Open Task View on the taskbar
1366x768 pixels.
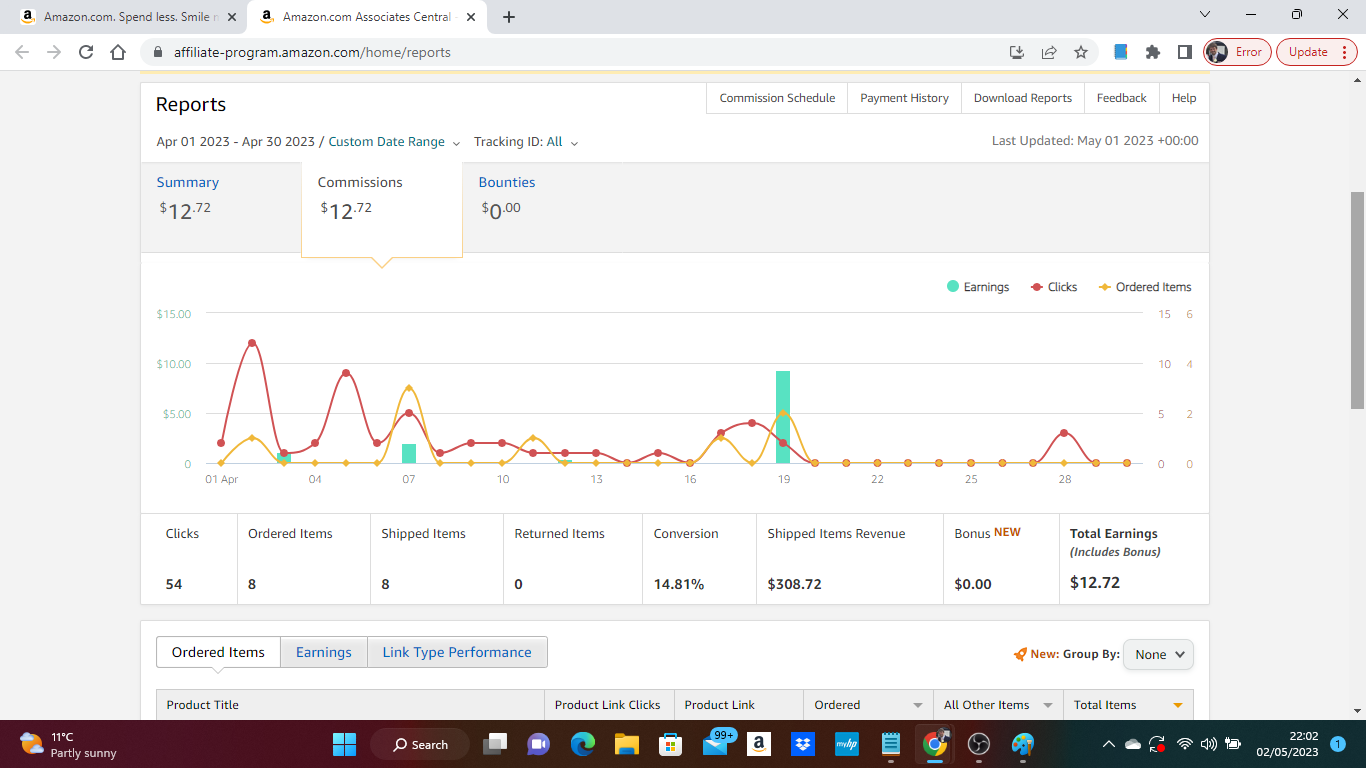click(x=495, y=744)
